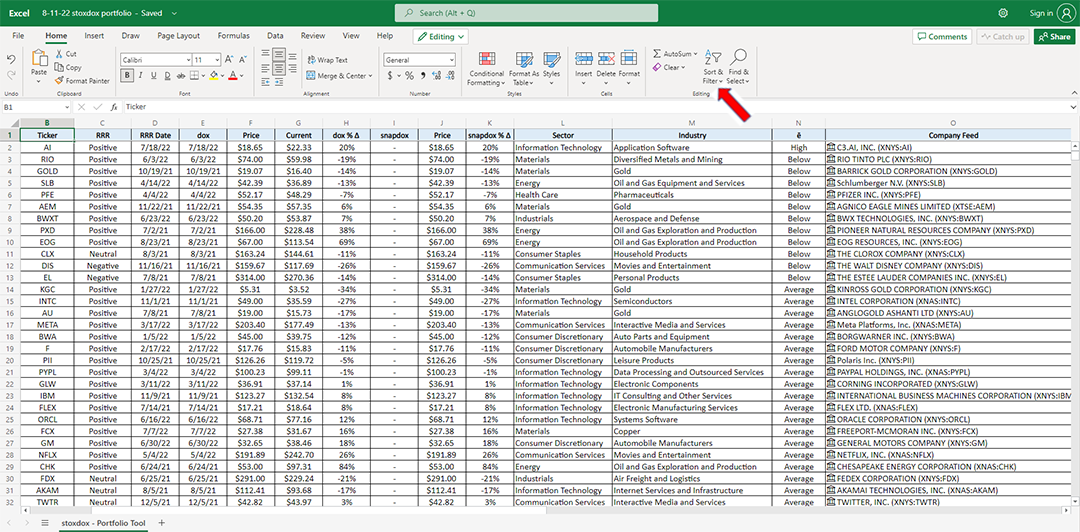Toggle Underline formatting
This screenshot has height=532, width=1080.
[154, 76]
